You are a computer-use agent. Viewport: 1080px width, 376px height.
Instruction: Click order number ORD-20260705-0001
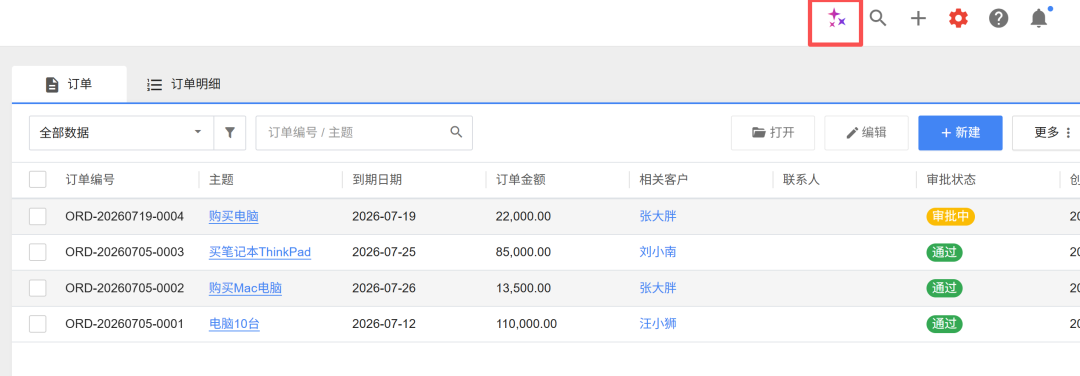[125, 324]
